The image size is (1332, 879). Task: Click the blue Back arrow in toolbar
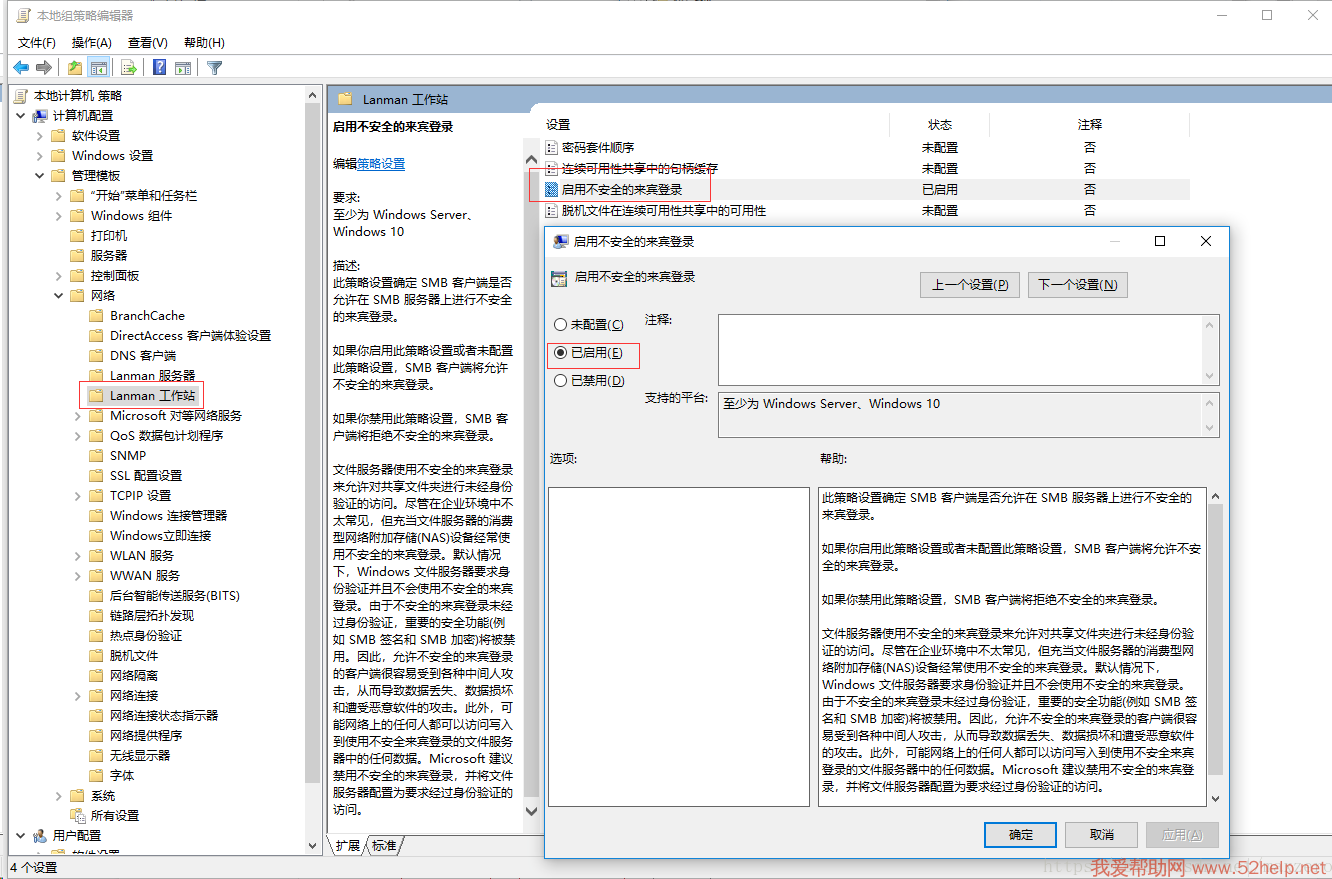coord(20,68)
